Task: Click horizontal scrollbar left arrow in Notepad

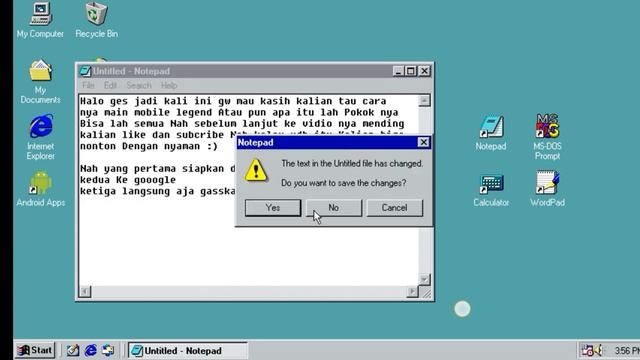Action: (85, 291)
